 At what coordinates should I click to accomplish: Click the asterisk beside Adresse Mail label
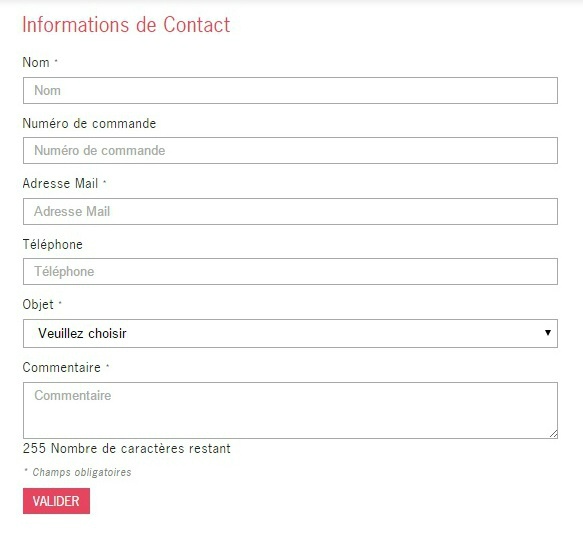point(104,181)
